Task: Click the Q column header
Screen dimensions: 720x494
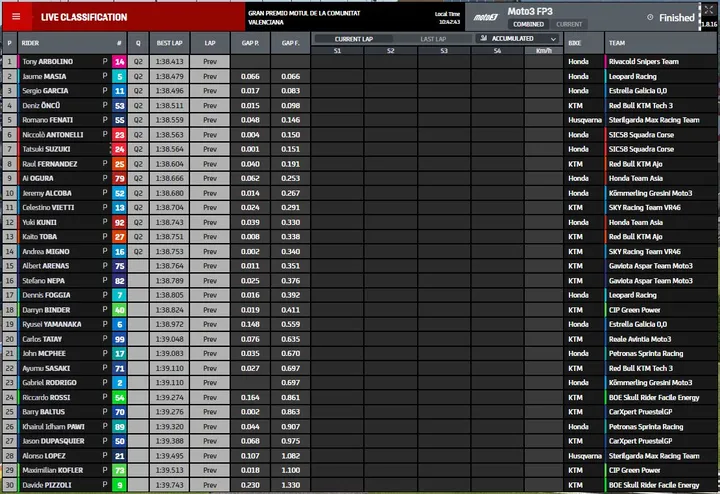Action: click(138, 43)
